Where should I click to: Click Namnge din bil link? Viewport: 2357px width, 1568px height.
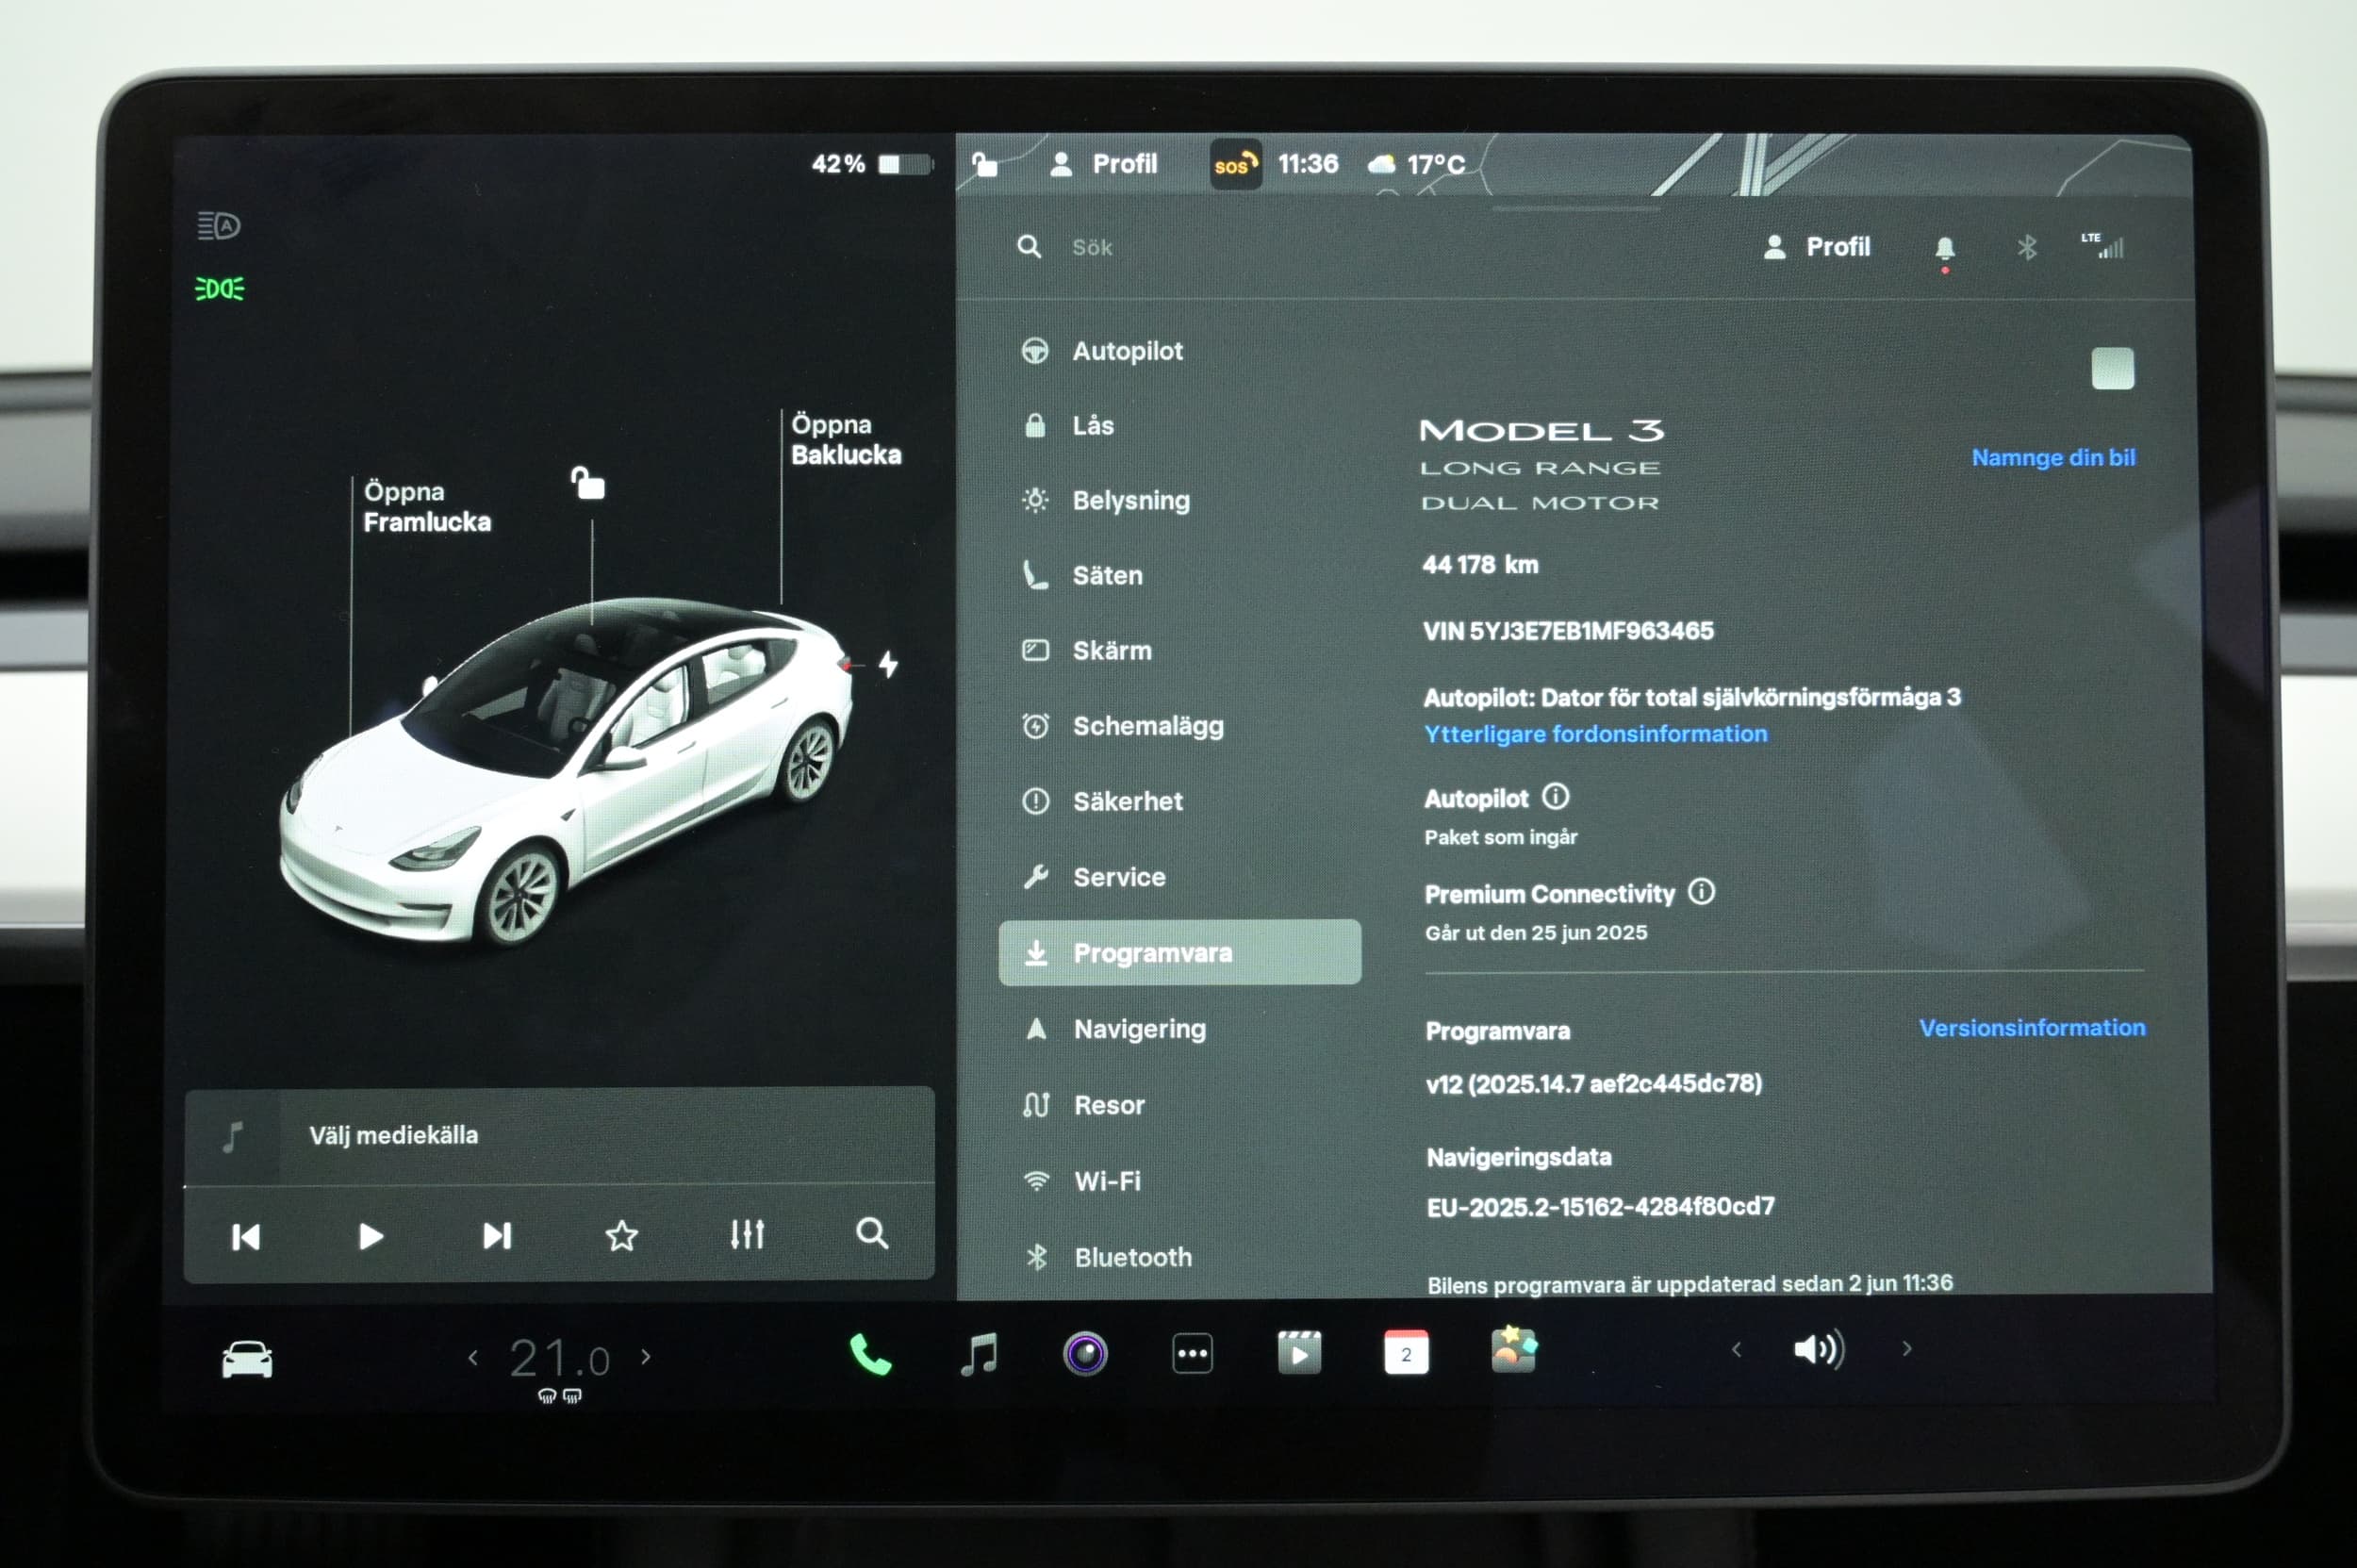pos(2053,458)
